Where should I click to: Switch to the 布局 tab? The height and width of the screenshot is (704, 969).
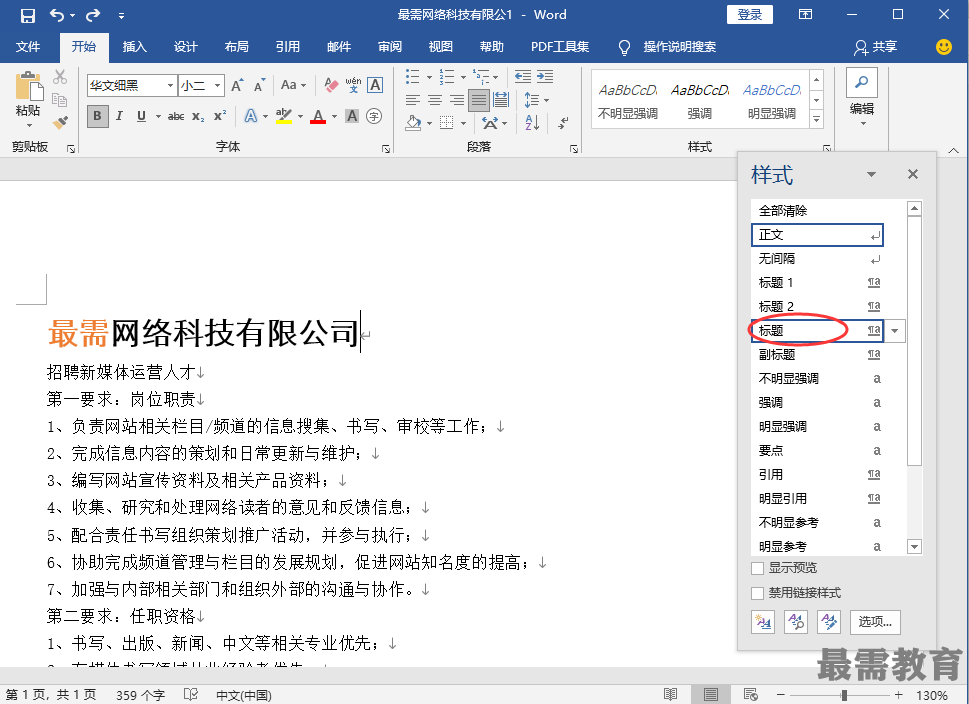[x=237, y=47]
